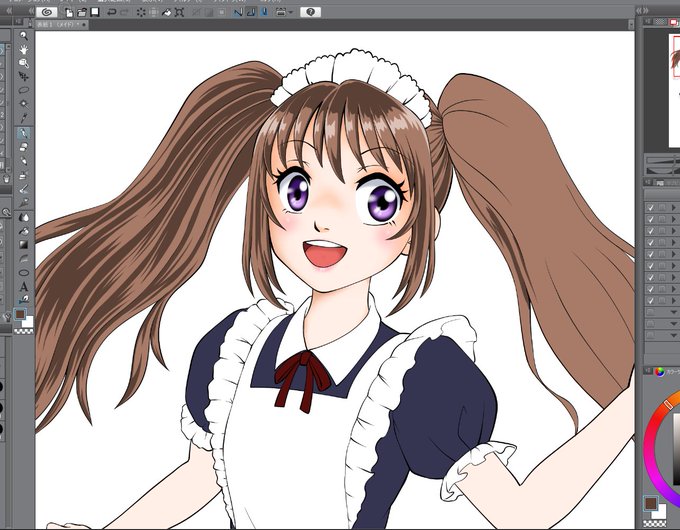Select the Zoom magnifier tool
Viewport: 680px width, 530px height.
[23, 36]
